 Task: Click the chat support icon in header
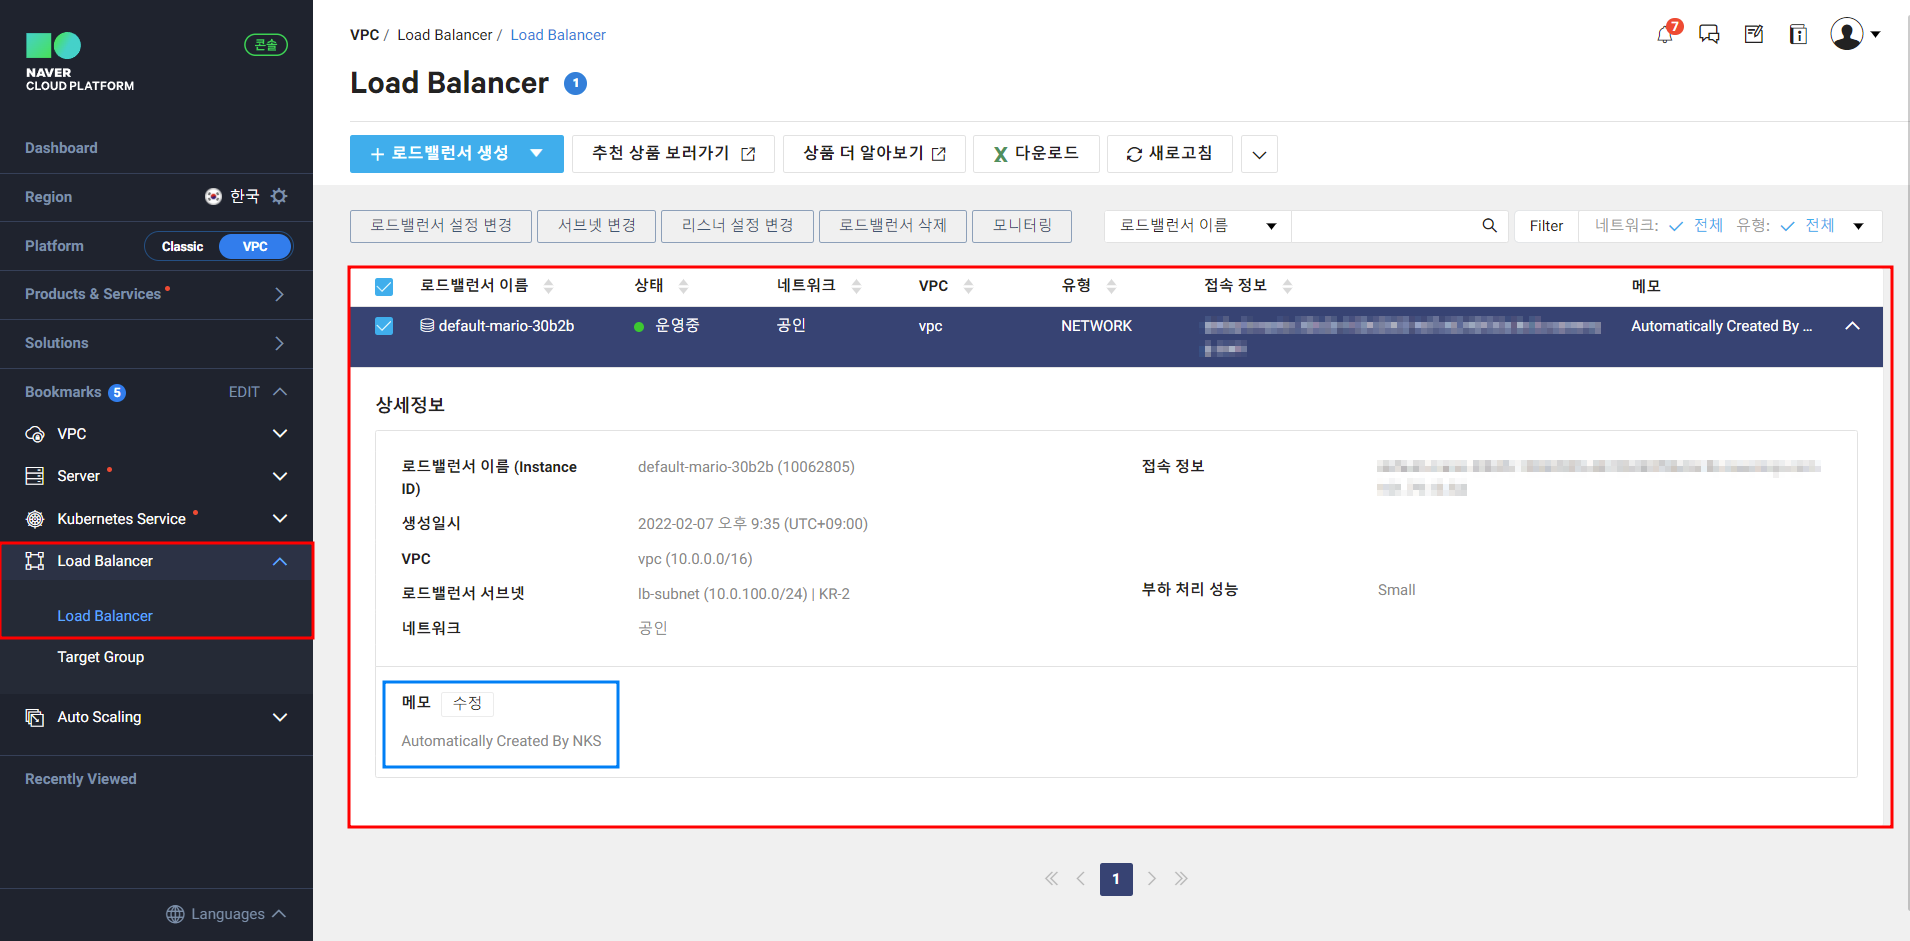coord(1709,35)
